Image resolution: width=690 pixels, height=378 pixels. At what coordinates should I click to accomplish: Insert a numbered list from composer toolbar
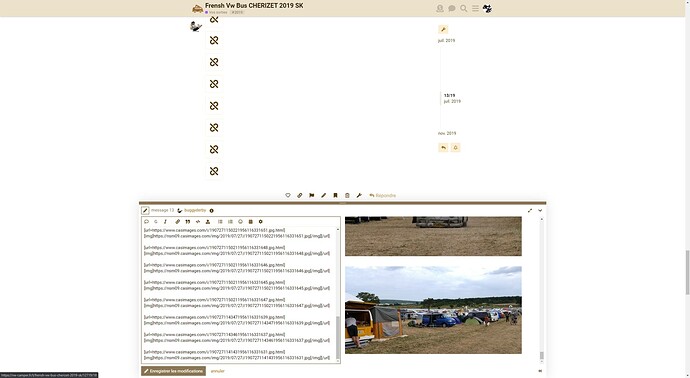point(230,222)
